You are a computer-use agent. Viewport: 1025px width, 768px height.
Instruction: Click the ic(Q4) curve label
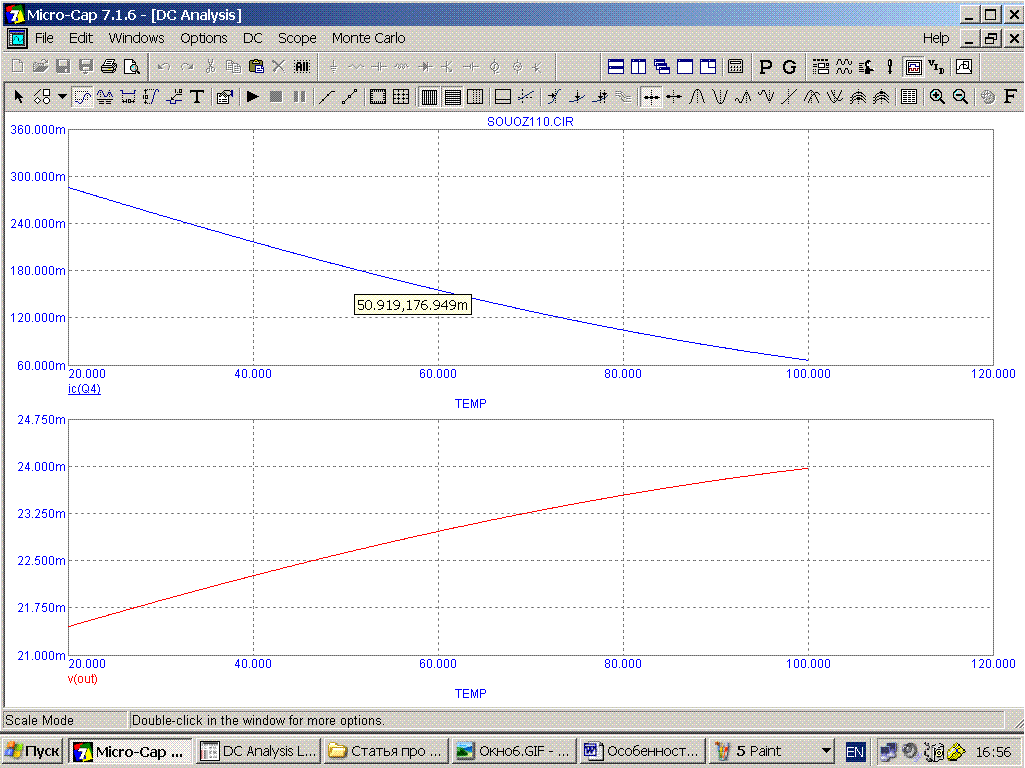pyautogui.click(x=84, y=389)
